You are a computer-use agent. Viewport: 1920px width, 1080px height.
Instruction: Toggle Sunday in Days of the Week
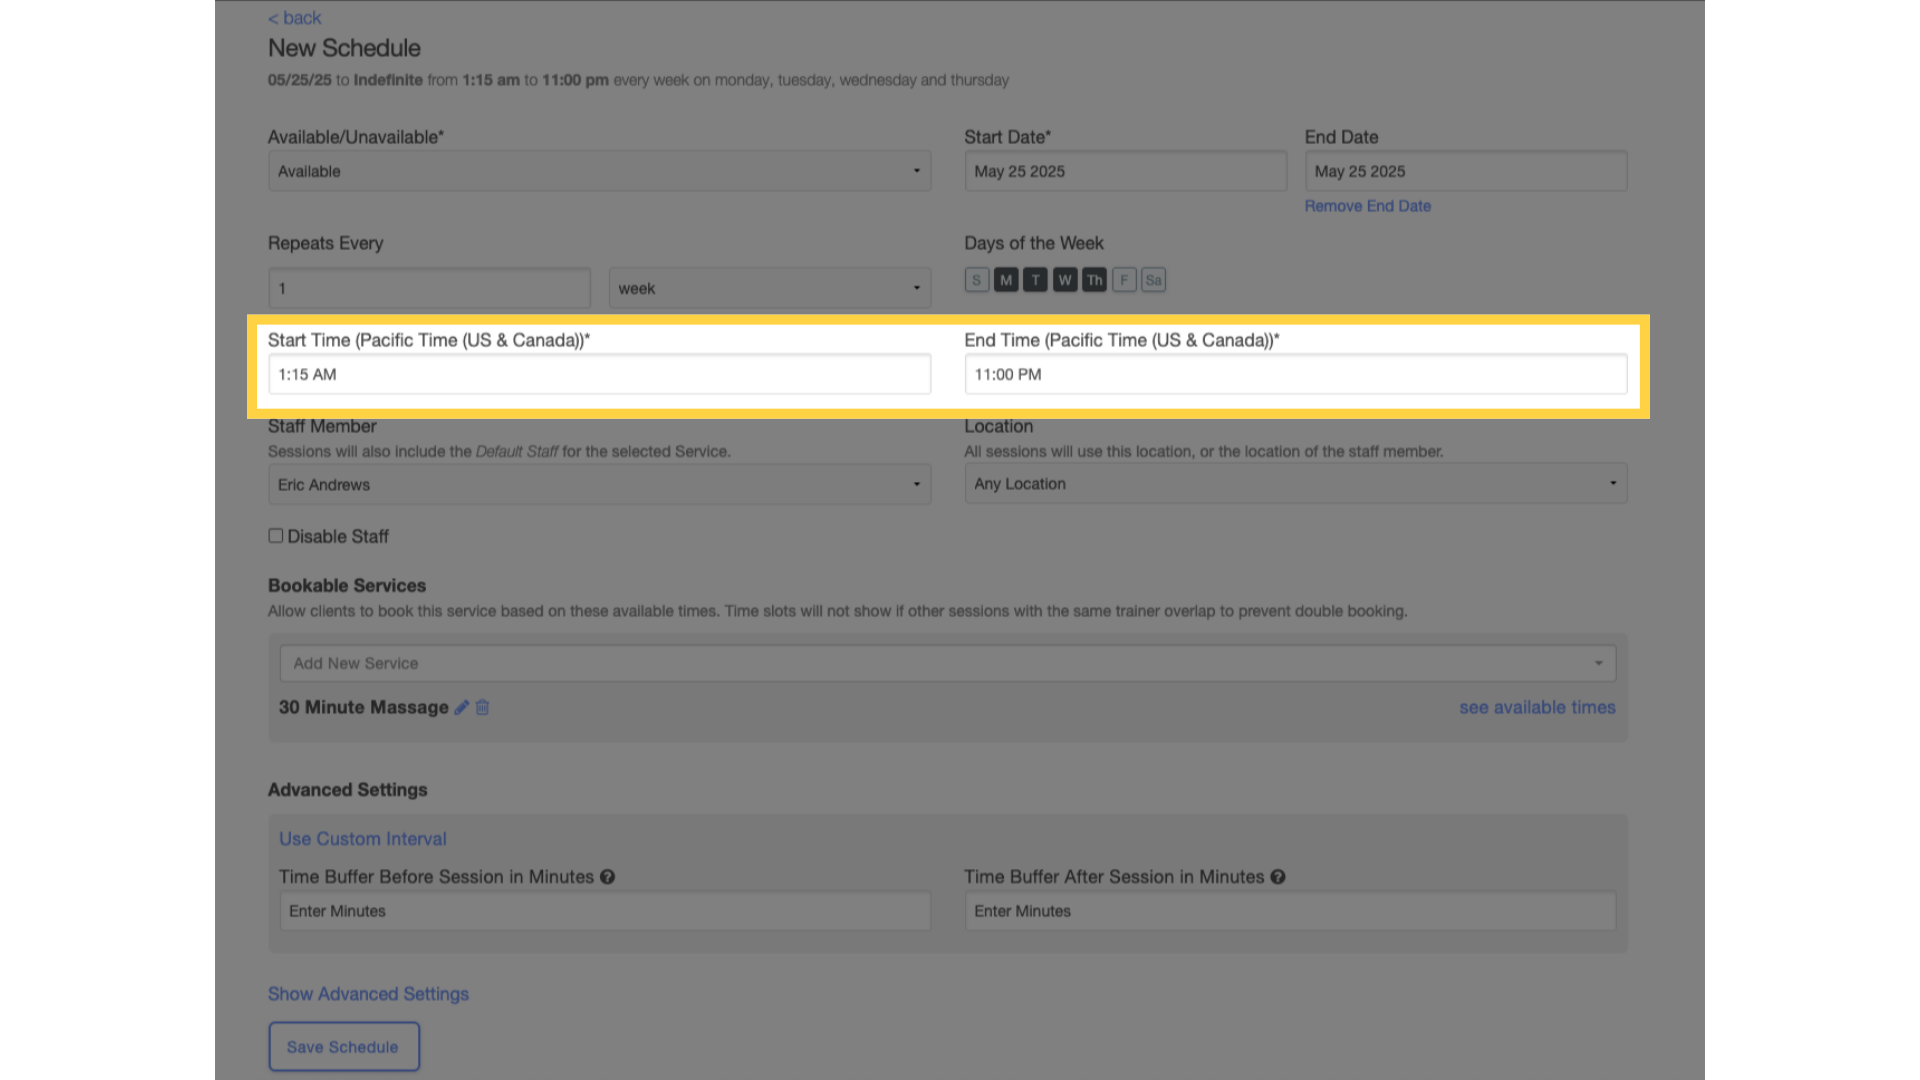977,280
